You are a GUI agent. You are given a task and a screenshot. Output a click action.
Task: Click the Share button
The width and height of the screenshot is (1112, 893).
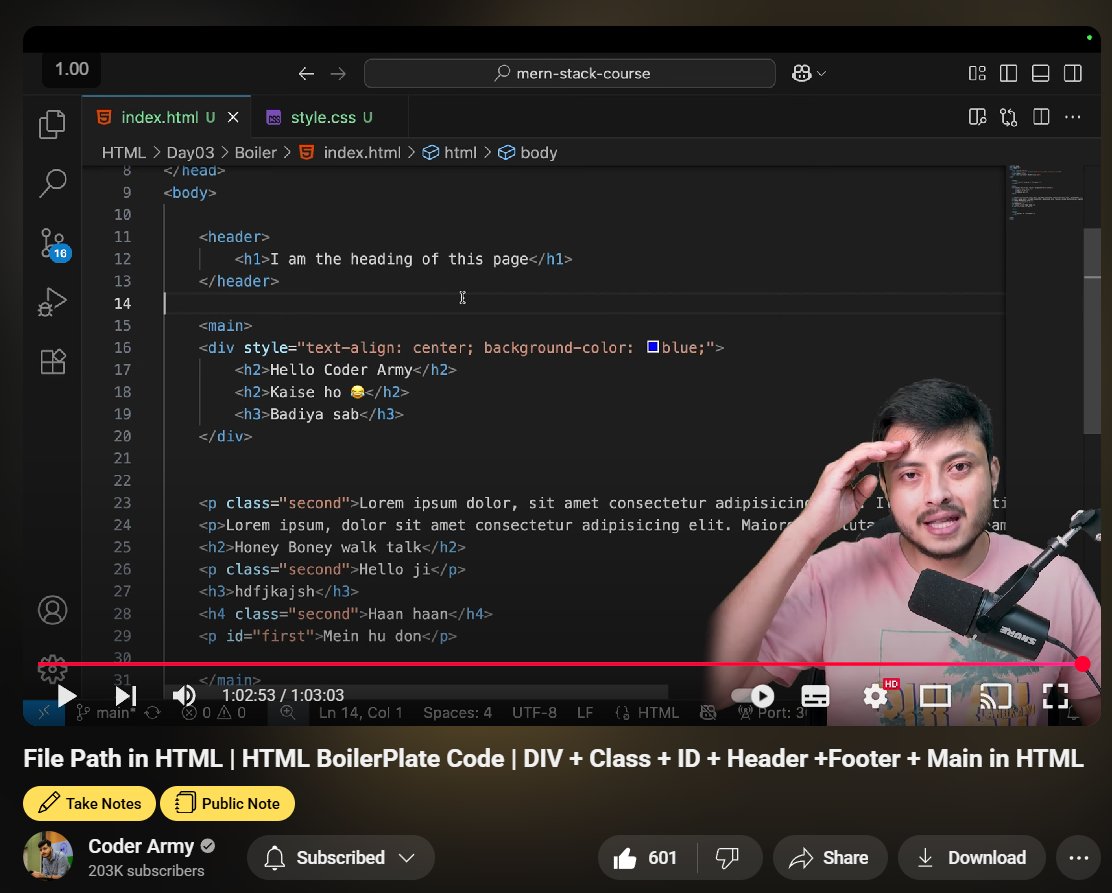point(830,858)
